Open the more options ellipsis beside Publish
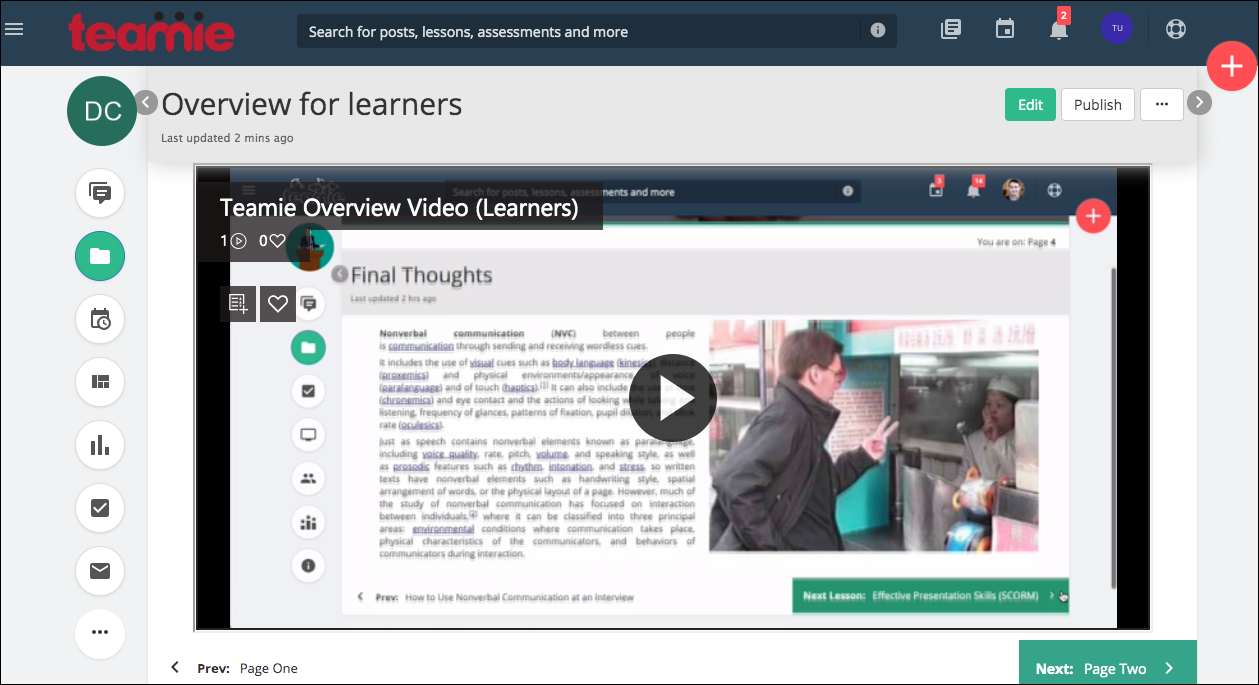 click(x=1161, y=105)
